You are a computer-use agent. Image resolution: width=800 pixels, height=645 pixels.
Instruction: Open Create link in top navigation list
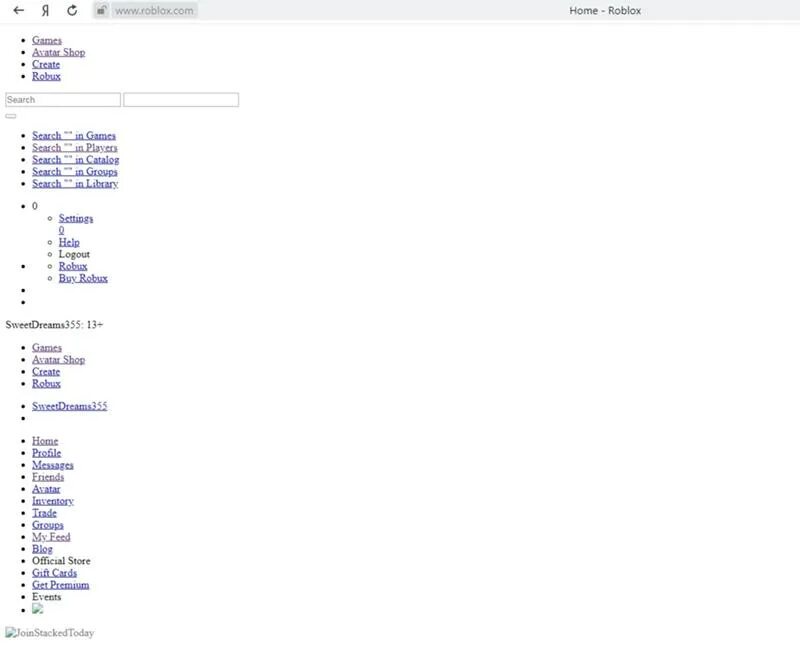(46, 64)
